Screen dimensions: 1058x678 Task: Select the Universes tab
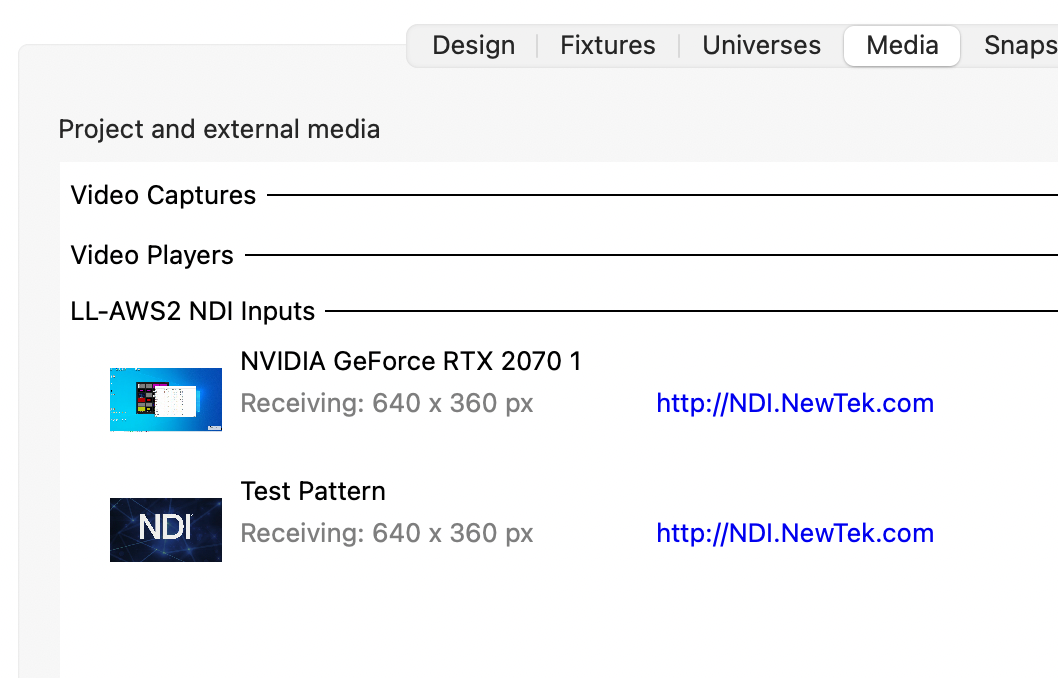[x=761, y=46]
